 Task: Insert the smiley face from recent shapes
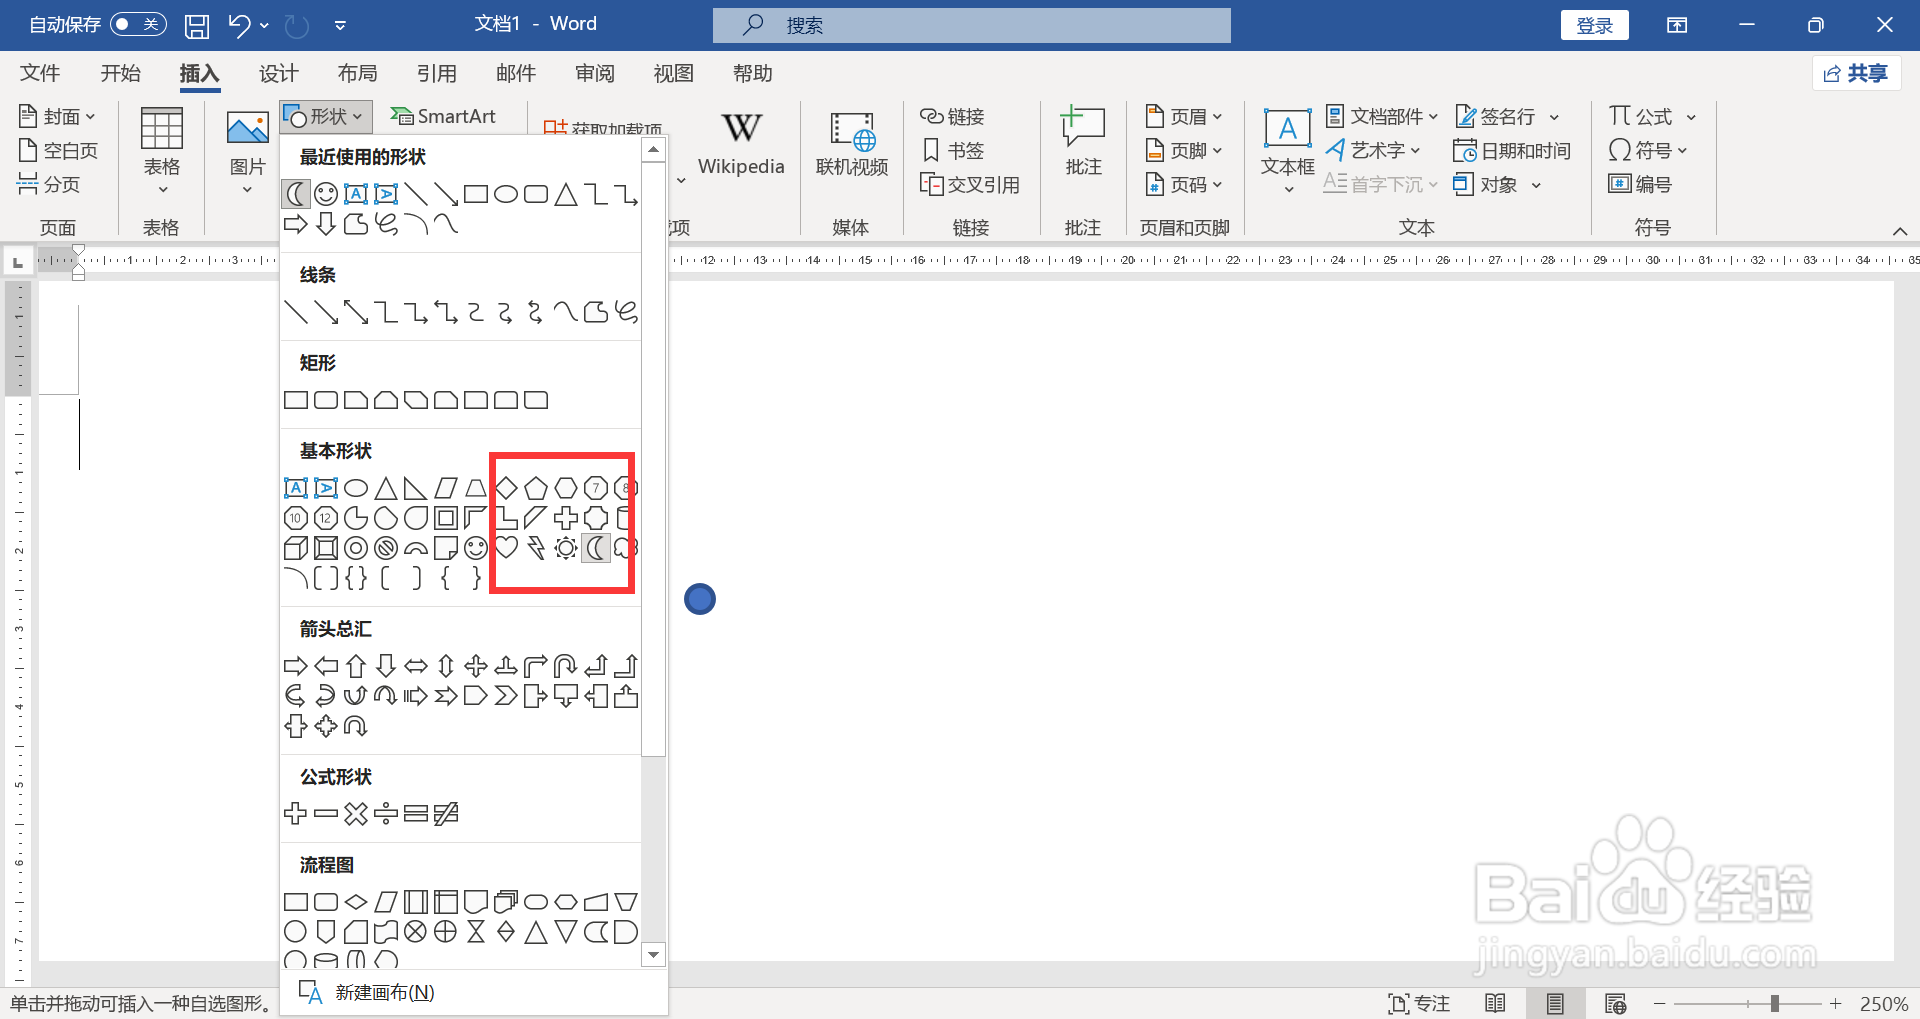[326, 194]
